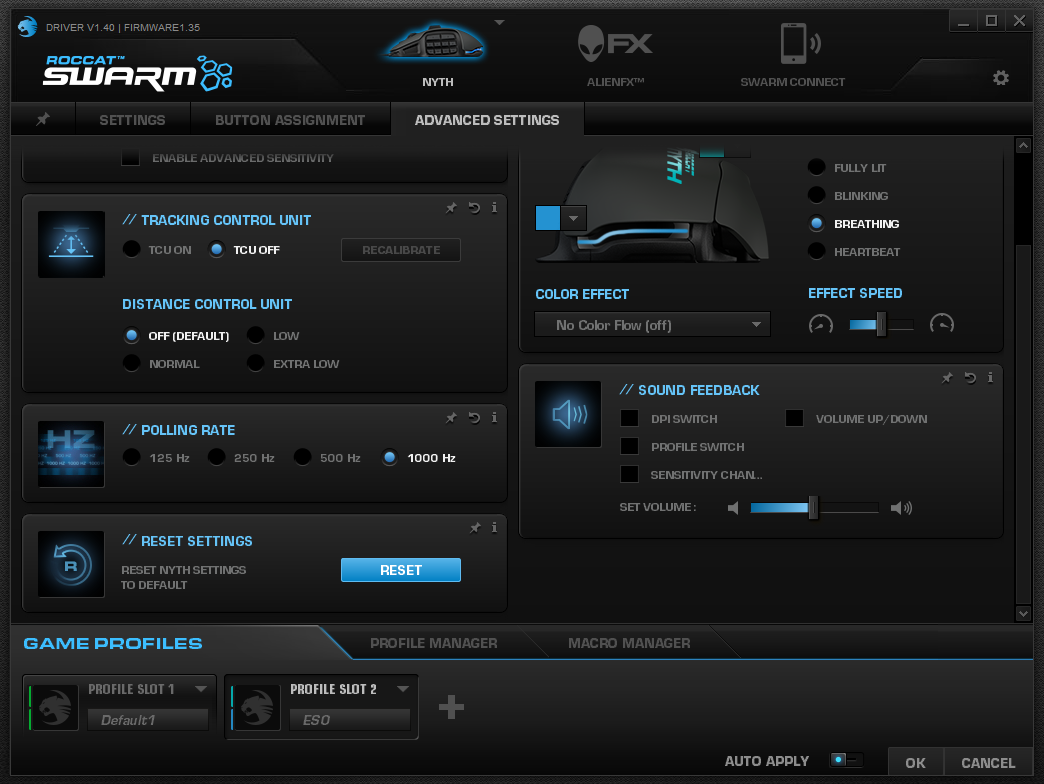Open Swarm settings gear icon
The height and width of the screenshot is (784, 1044).
tap(1000, 78)
